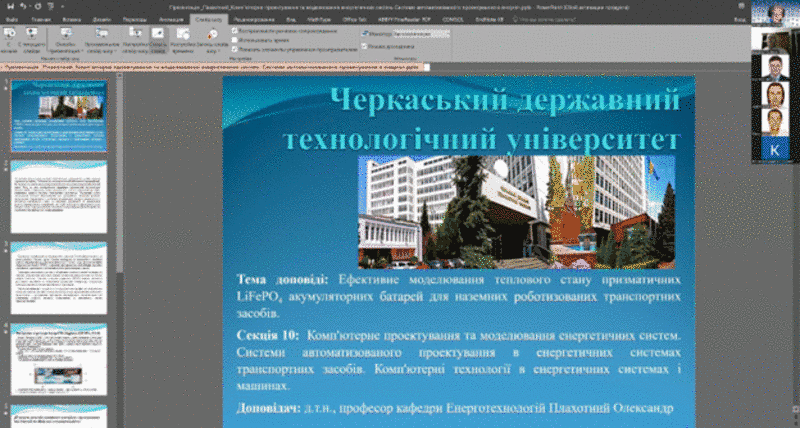Toggle the Show Media Controls checkbox

pyautogui.click(x=235, y=46)
